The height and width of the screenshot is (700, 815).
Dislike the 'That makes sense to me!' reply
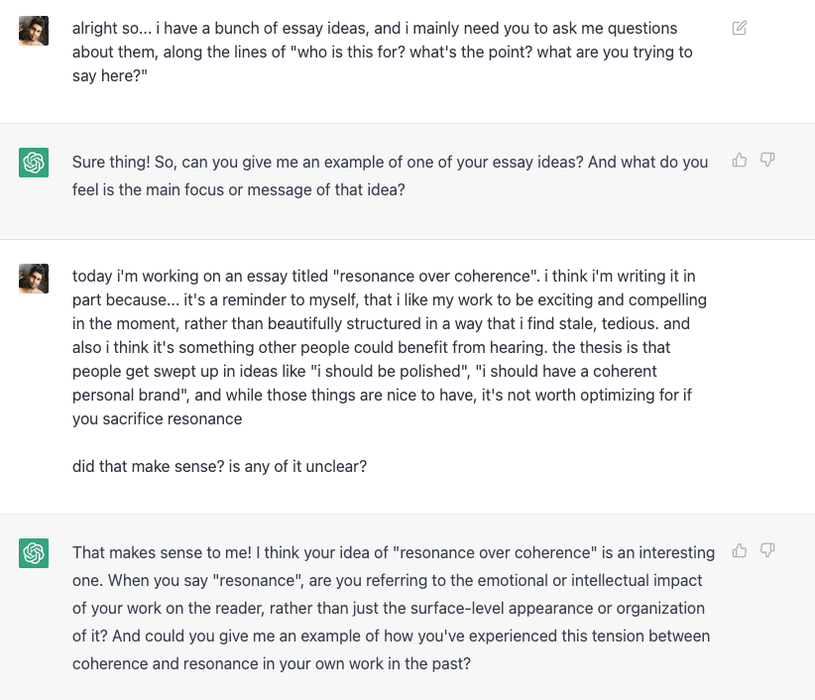click(x=767, y=550)
